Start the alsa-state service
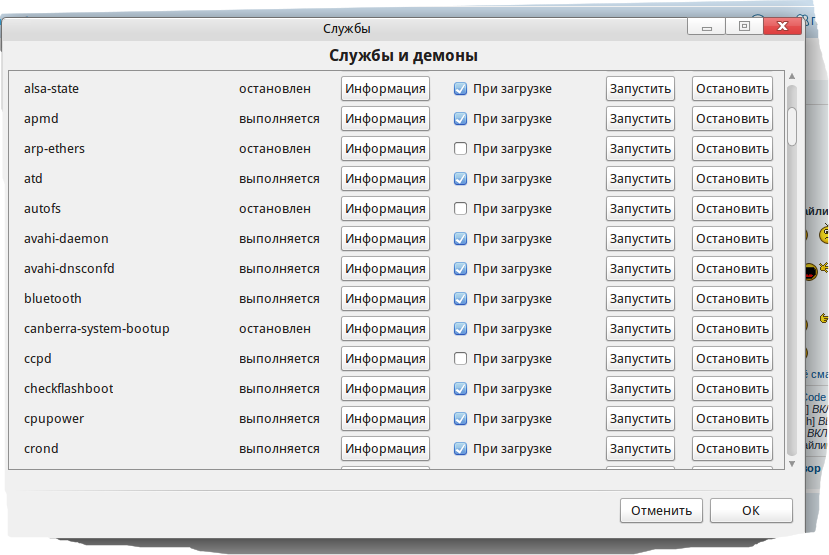Viewport: 829px width, 555px height. [640, 89]
